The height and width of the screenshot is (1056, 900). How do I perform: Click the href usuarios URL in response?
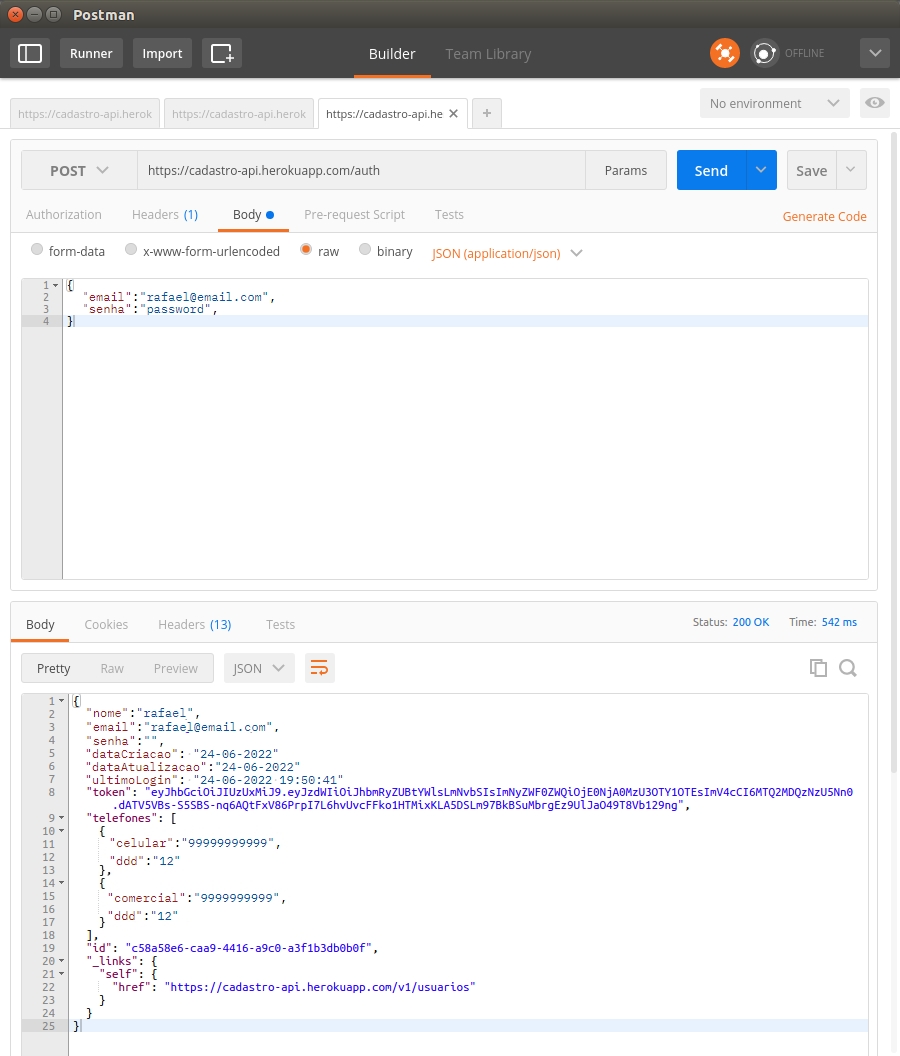click(319, 987)
